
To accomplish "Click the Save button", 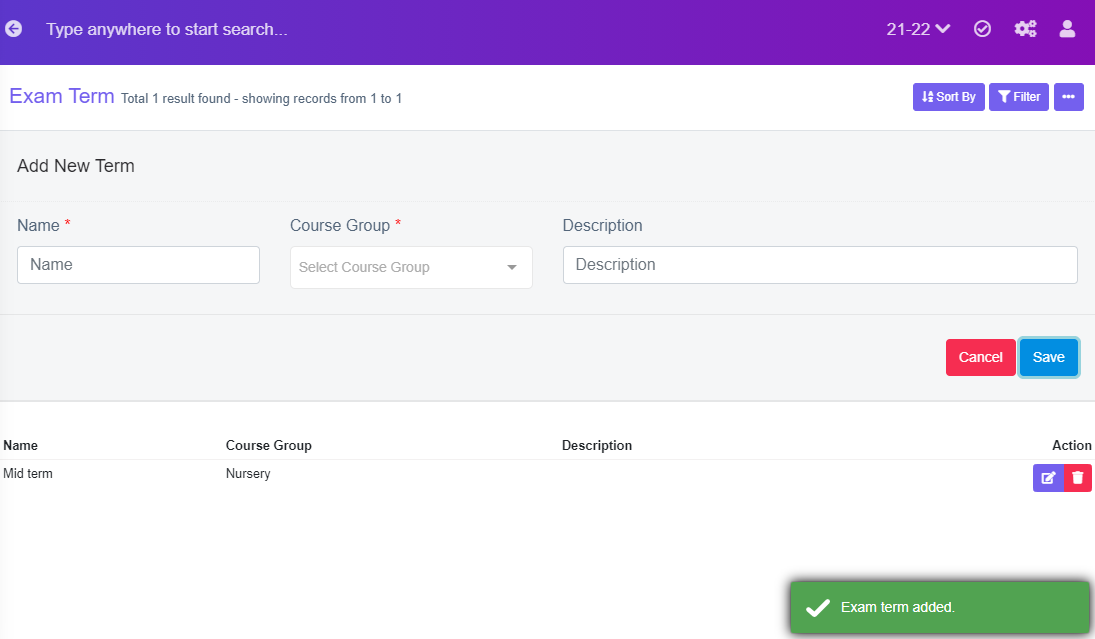I will [x=1048, y=358].
